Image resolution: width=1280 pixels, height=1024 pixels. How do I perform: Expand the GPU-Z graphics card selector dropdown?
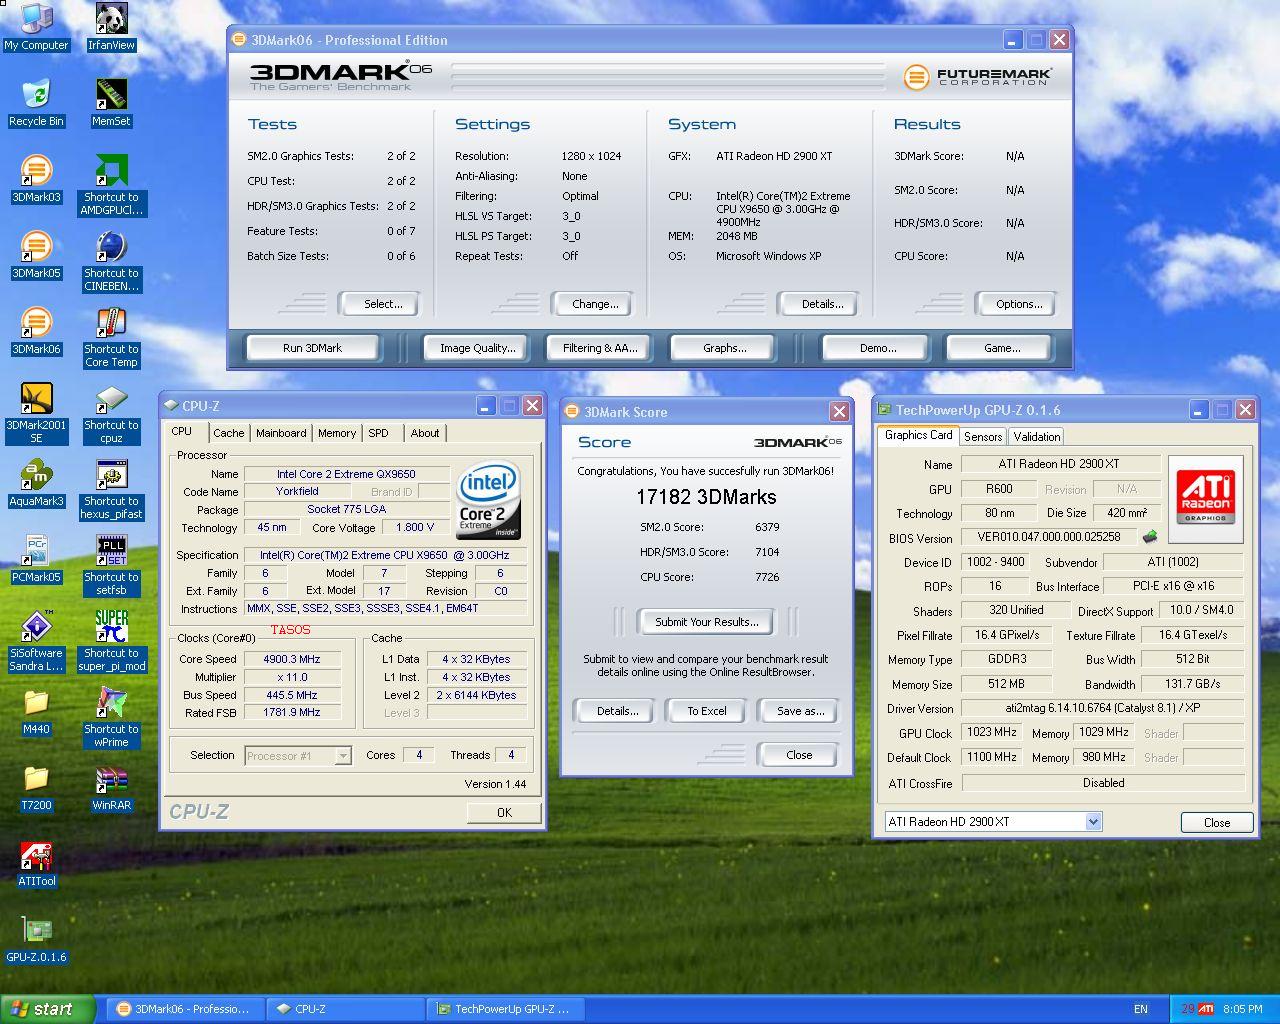pyautogui.click(x=1093, y=822)
